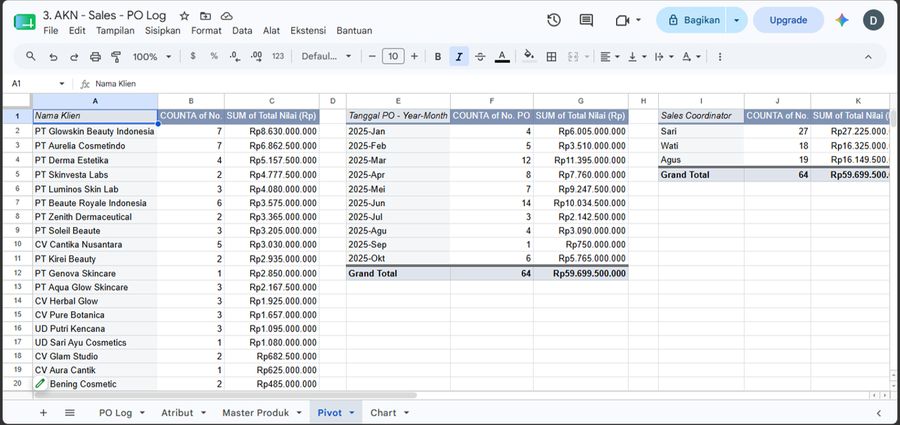Open horizontal align dropdown

tap(610, 56)
